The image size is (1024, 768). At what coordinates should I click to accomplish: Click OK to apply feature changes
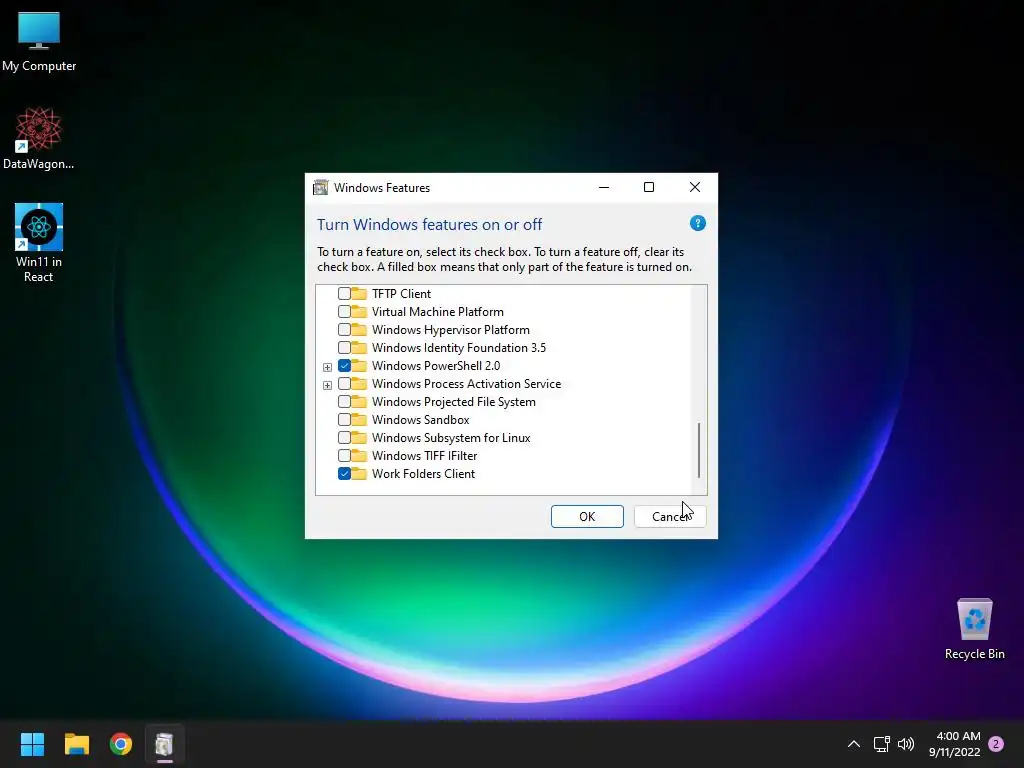[587, 516]
